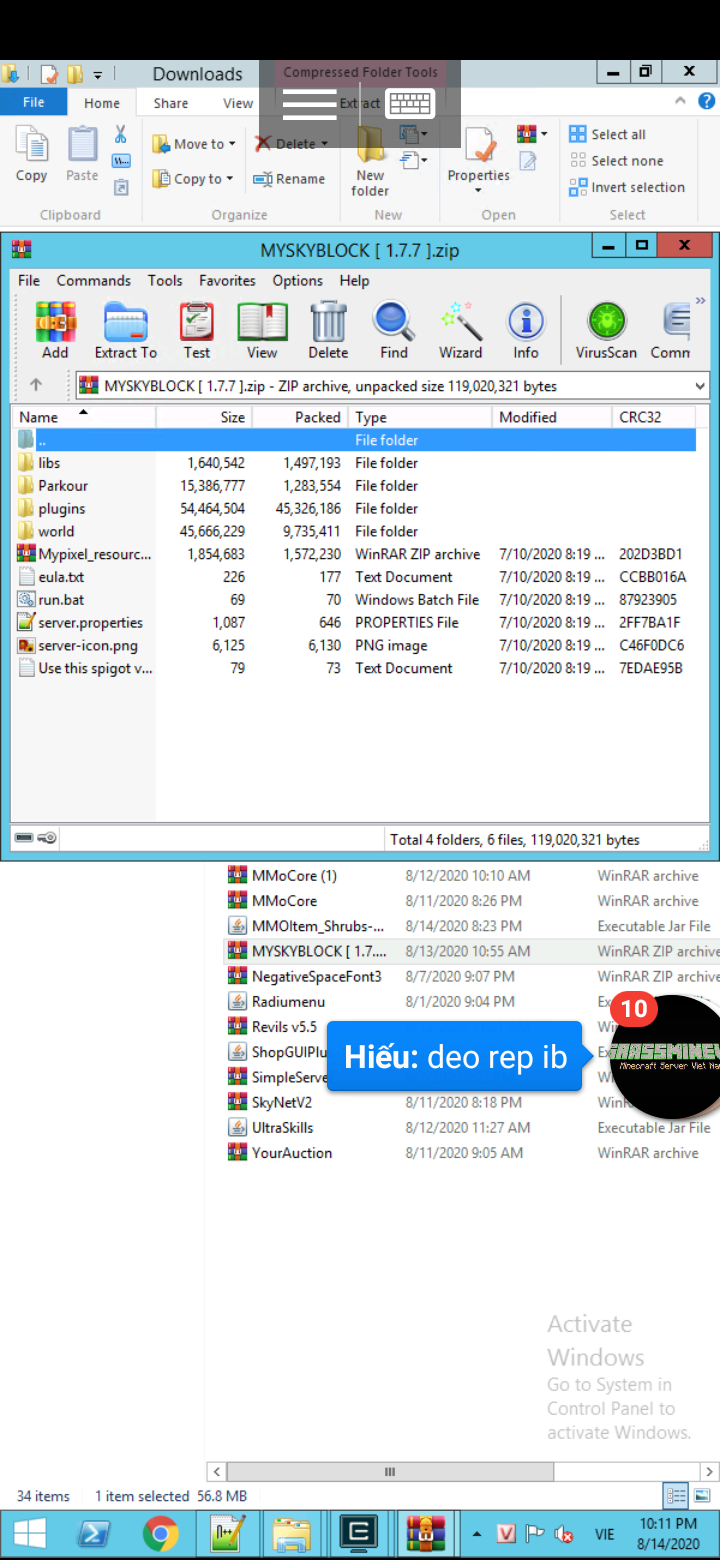Image resolution: width=720 pixels, height=1560 pixels.
Task: Go up one level in WinRAR
Action: click(36, 385)
